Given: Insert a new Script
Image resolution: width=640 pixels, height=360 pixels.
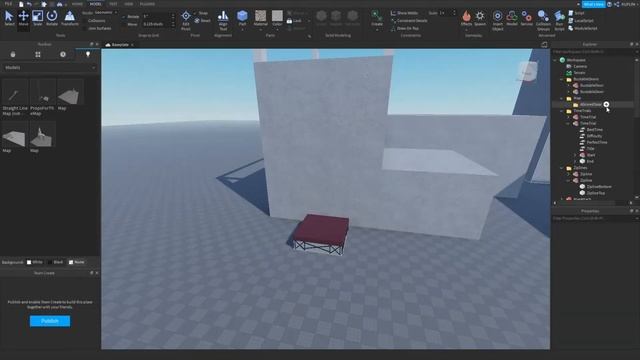Looking at the screenshot, I should [x=576, y=13].
